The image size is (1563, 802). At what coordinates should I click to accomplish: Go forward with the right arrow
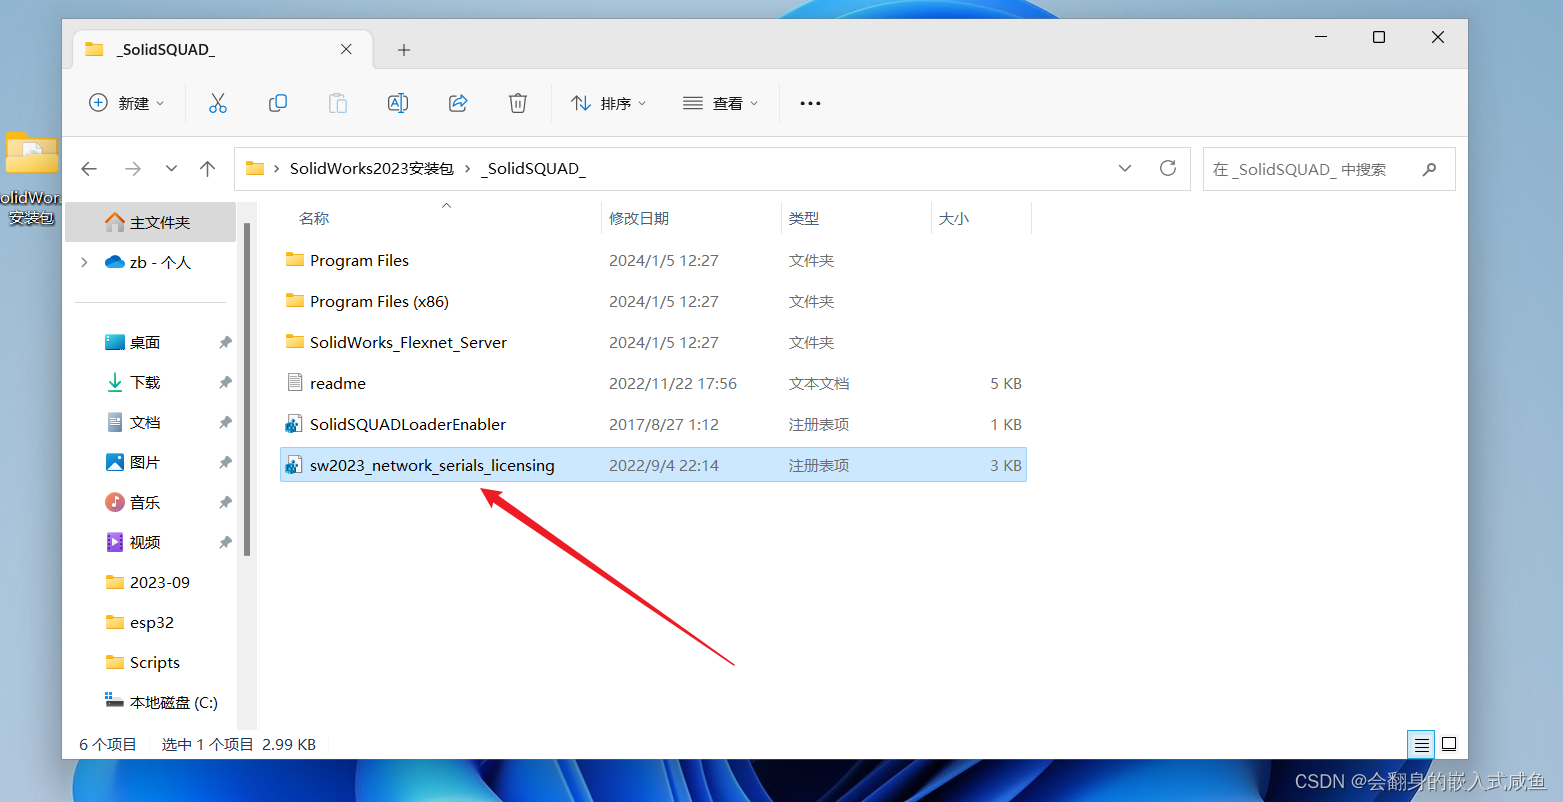point(132,169)
